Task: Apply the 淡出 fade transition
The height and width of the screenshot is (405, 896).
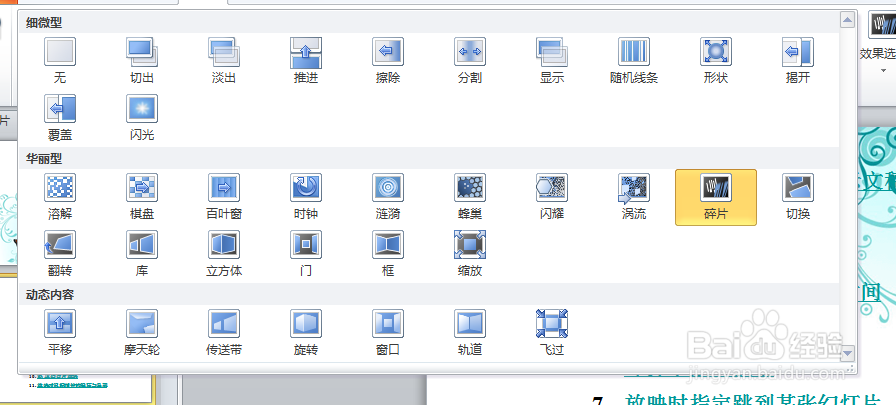Action: click(223, 61)
